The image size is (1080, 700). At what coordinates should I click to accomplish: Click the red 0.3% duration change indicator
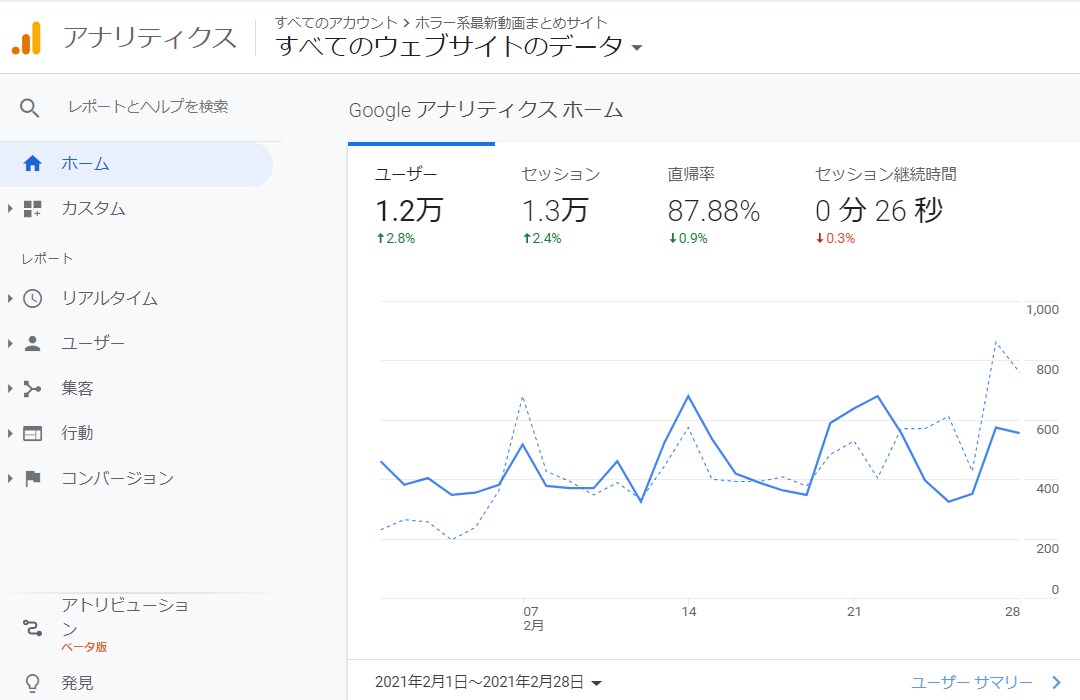(x=835, y=238)
